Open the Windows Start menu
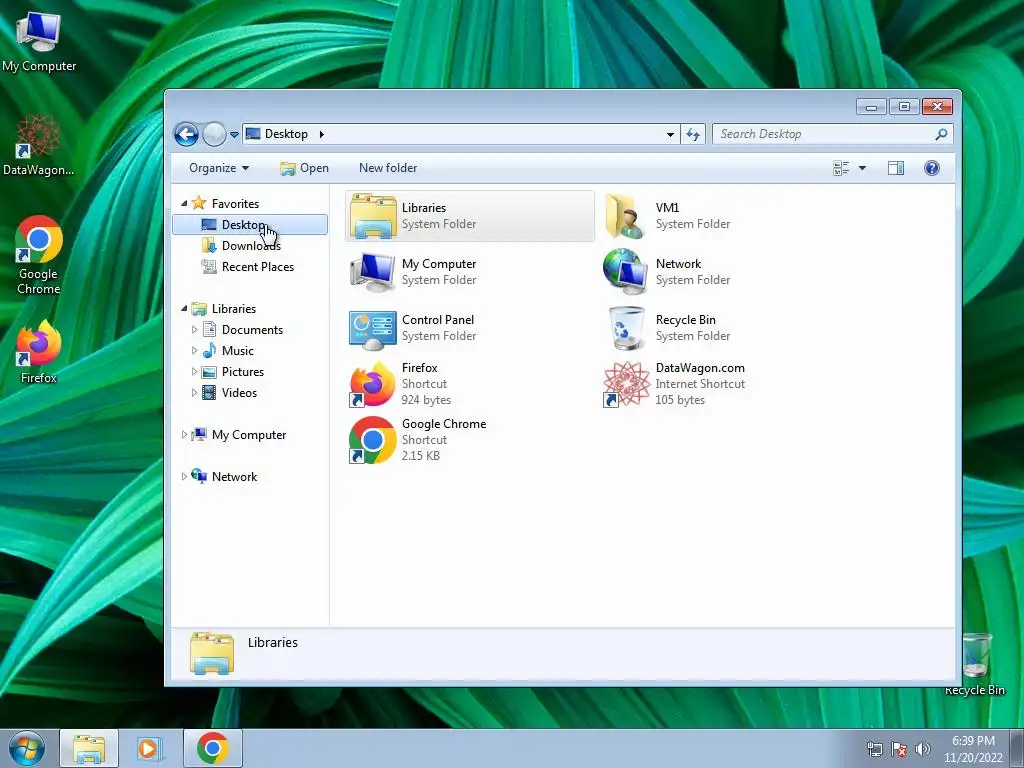 [x=27, y=748]
